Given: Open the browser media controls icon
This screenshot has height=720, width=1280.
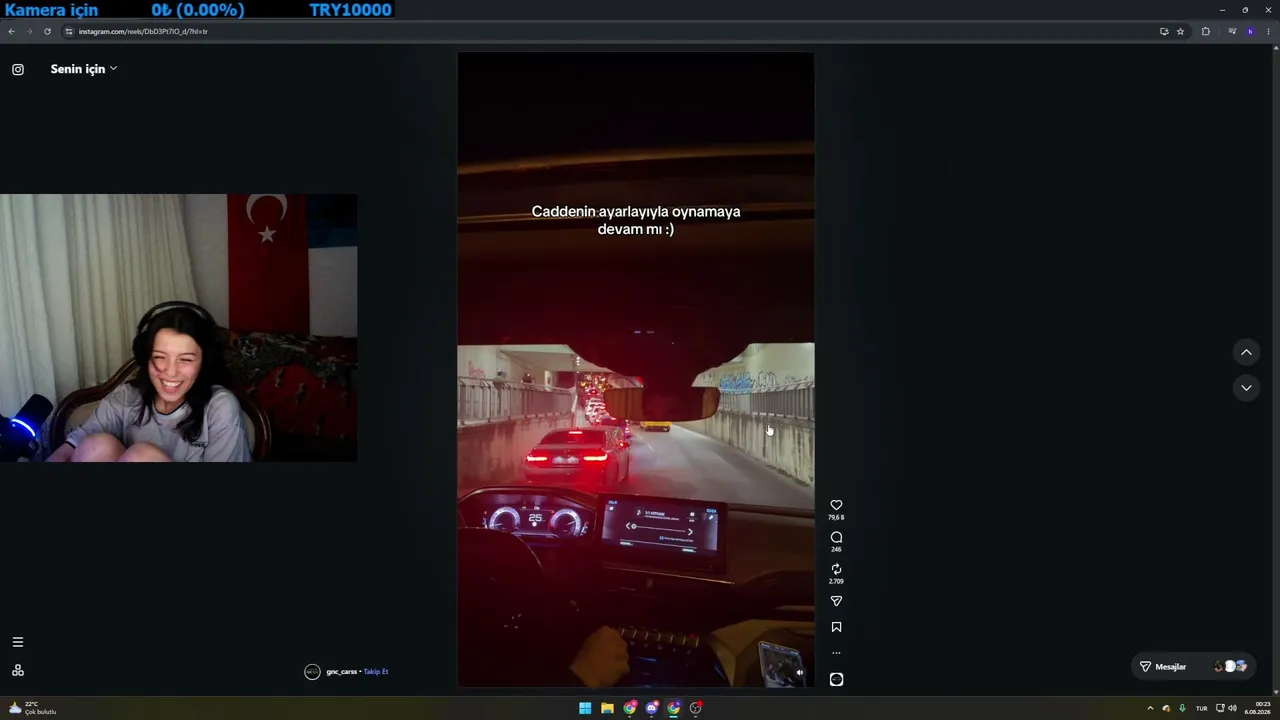Looking at the screenshot, I should point(1232,31).
